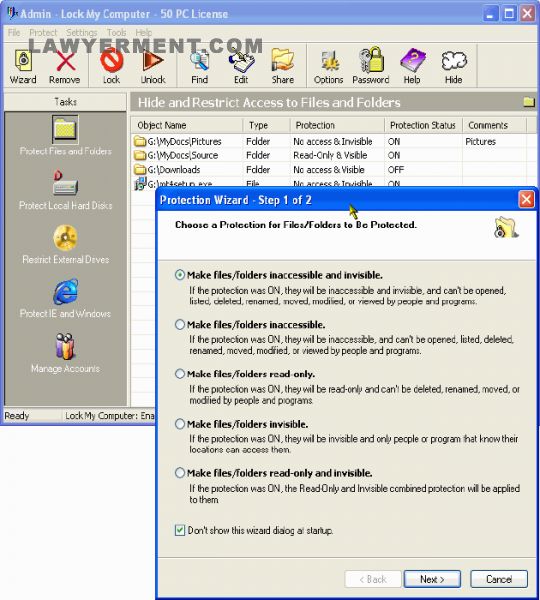The height and width of the screenshot is (600, 540).
Task: Click folder icon right of panel header
Action: pyautogui.click(x=529, y=102)
